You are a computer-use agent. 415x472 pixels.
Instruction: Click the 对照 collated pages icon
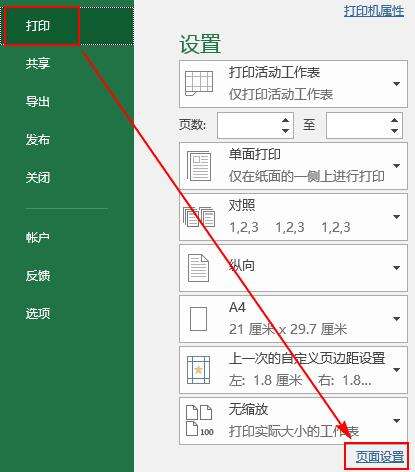[x=199, y=217]
